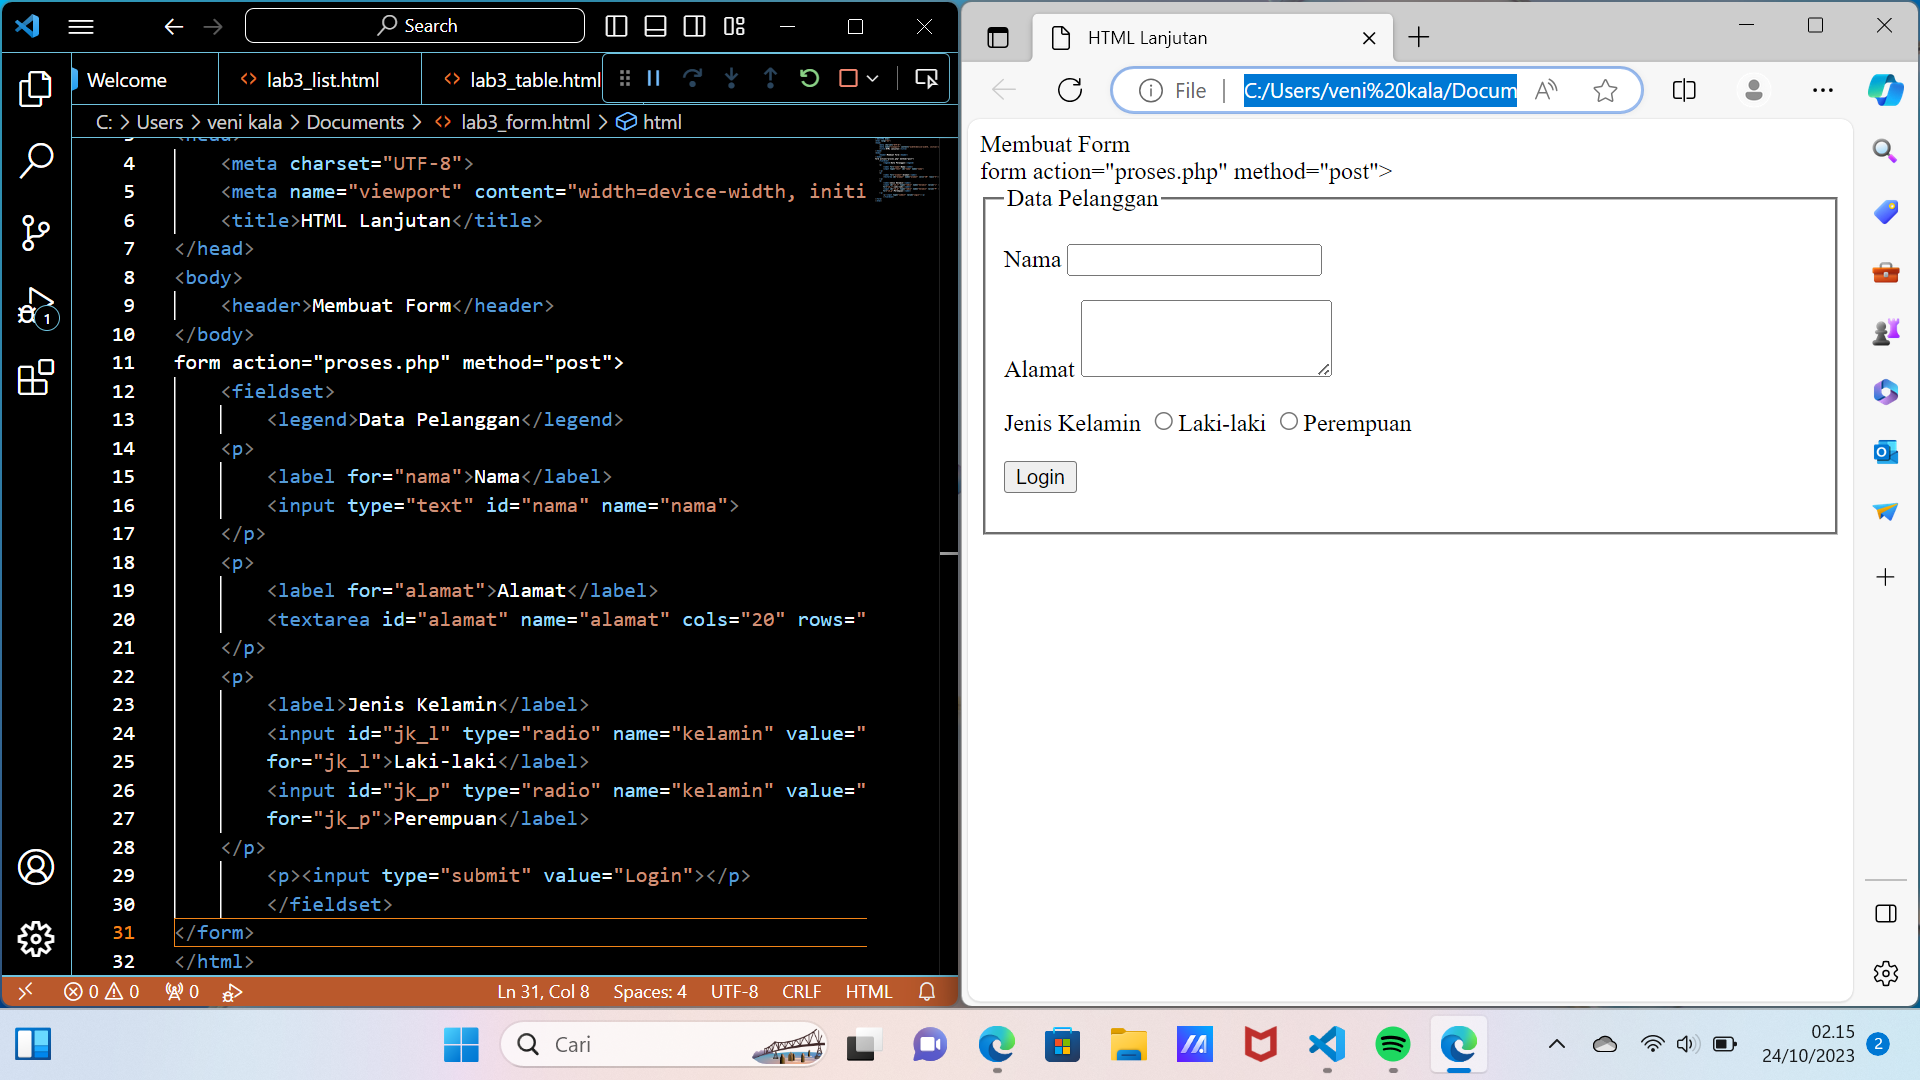Screen dimensions: 1920x1080
Task: Refresh the page in Edge
Action: pos(1070,89)
